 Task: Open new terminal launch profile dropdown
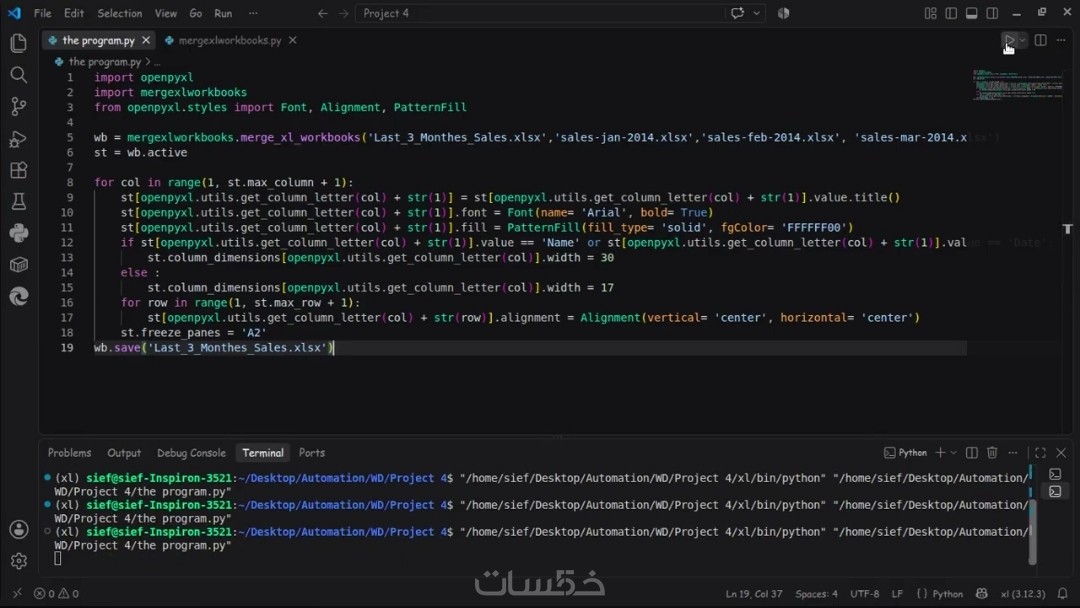coord(954,452)
